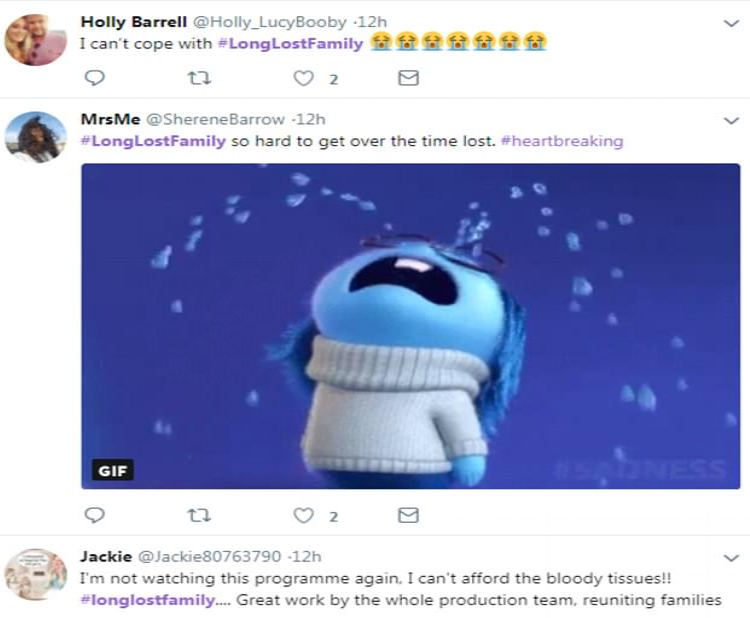View Jackie's profile avatar
750x618 pixels.
(36, 574)
